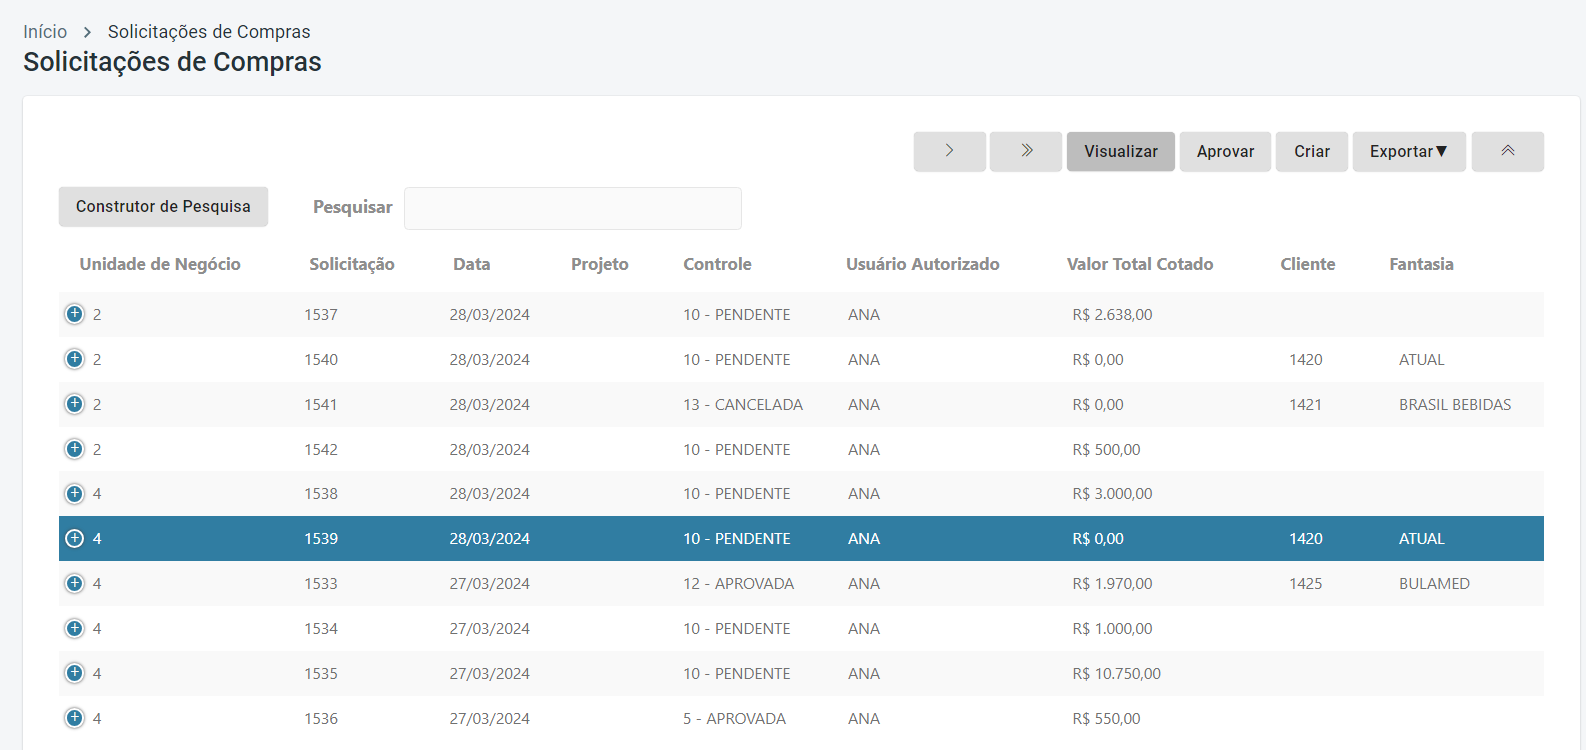Open the Exportar dropdown menu
1586x750 pixels.
1409,151
